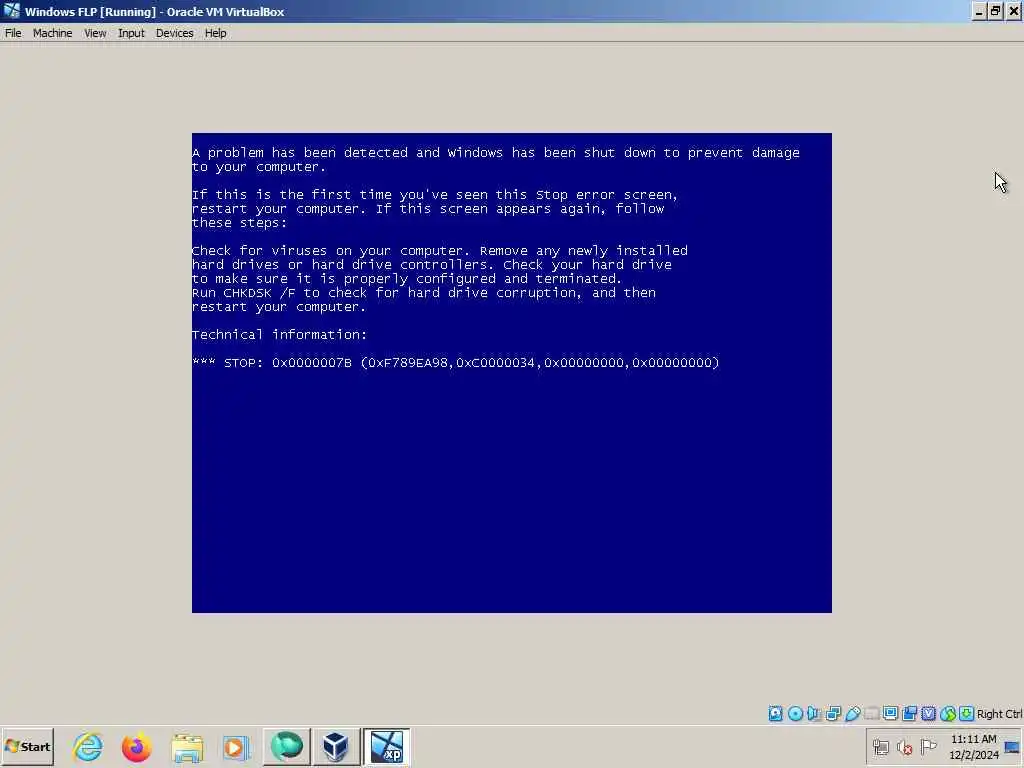Launch Internet Explorer from taskbar
The width and height of the screenshot is (1024, 768).
point(88,746)
